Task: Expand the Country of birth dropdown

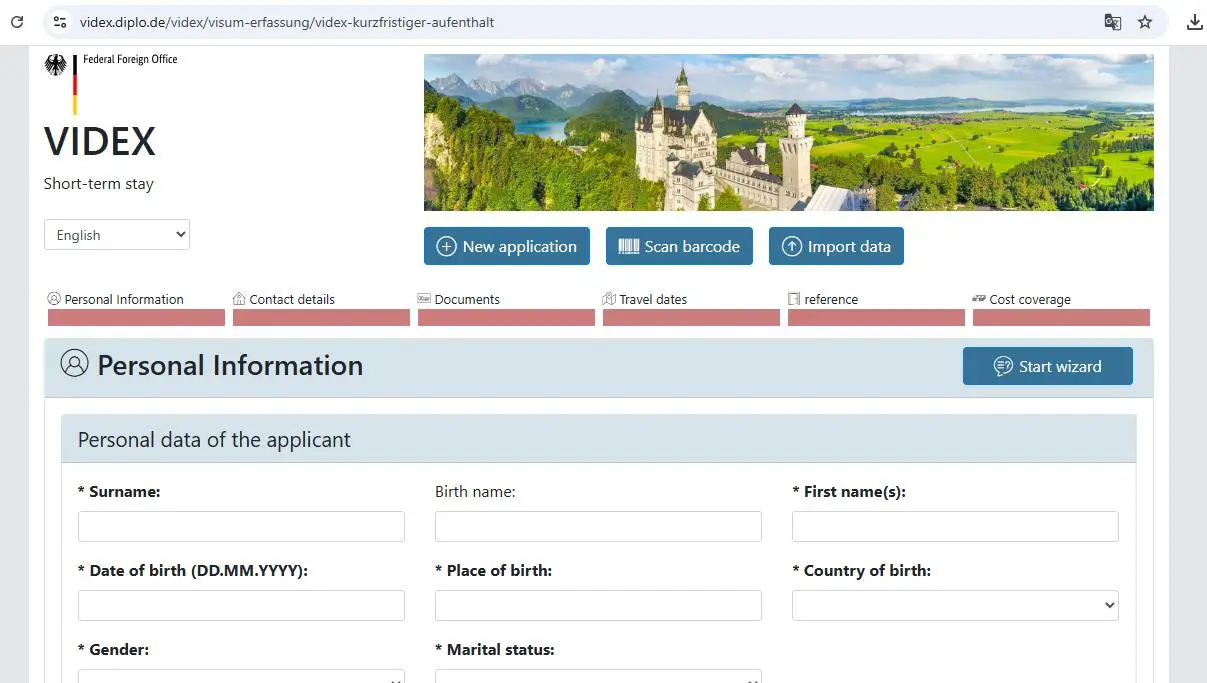Action: (x=954, y=604)
